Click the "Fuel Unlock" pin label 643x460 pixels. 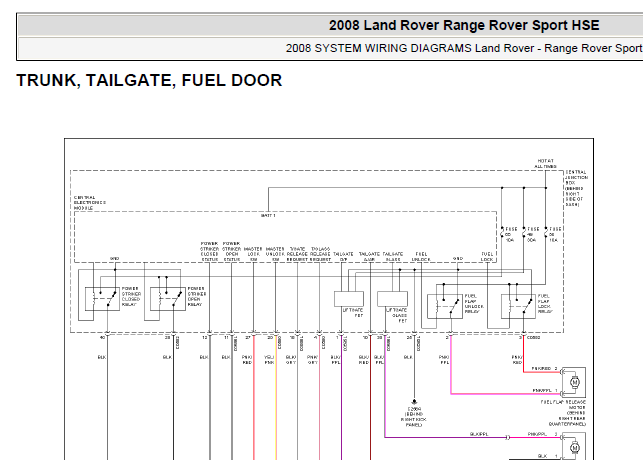421,257
